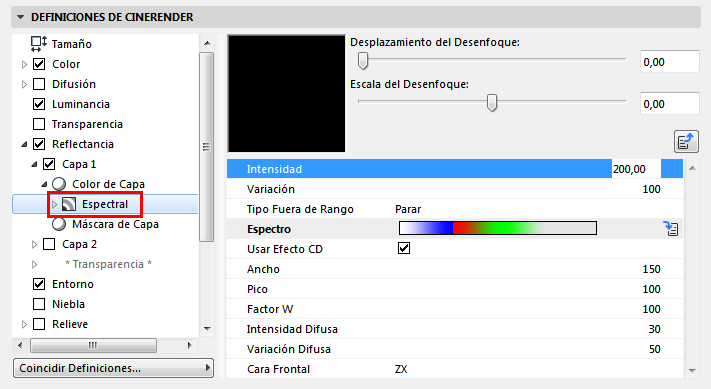The width and height of the screenshot is (711, 389).
Task: Expand the Color tree node
Action: pyautogui.click(x=24, y=64)
